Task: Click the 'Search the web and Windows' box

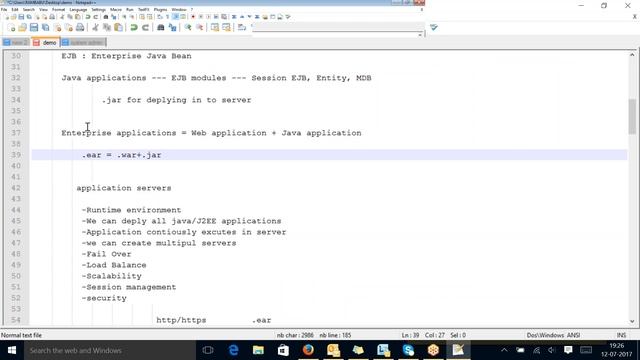Action: coord(110,350)
